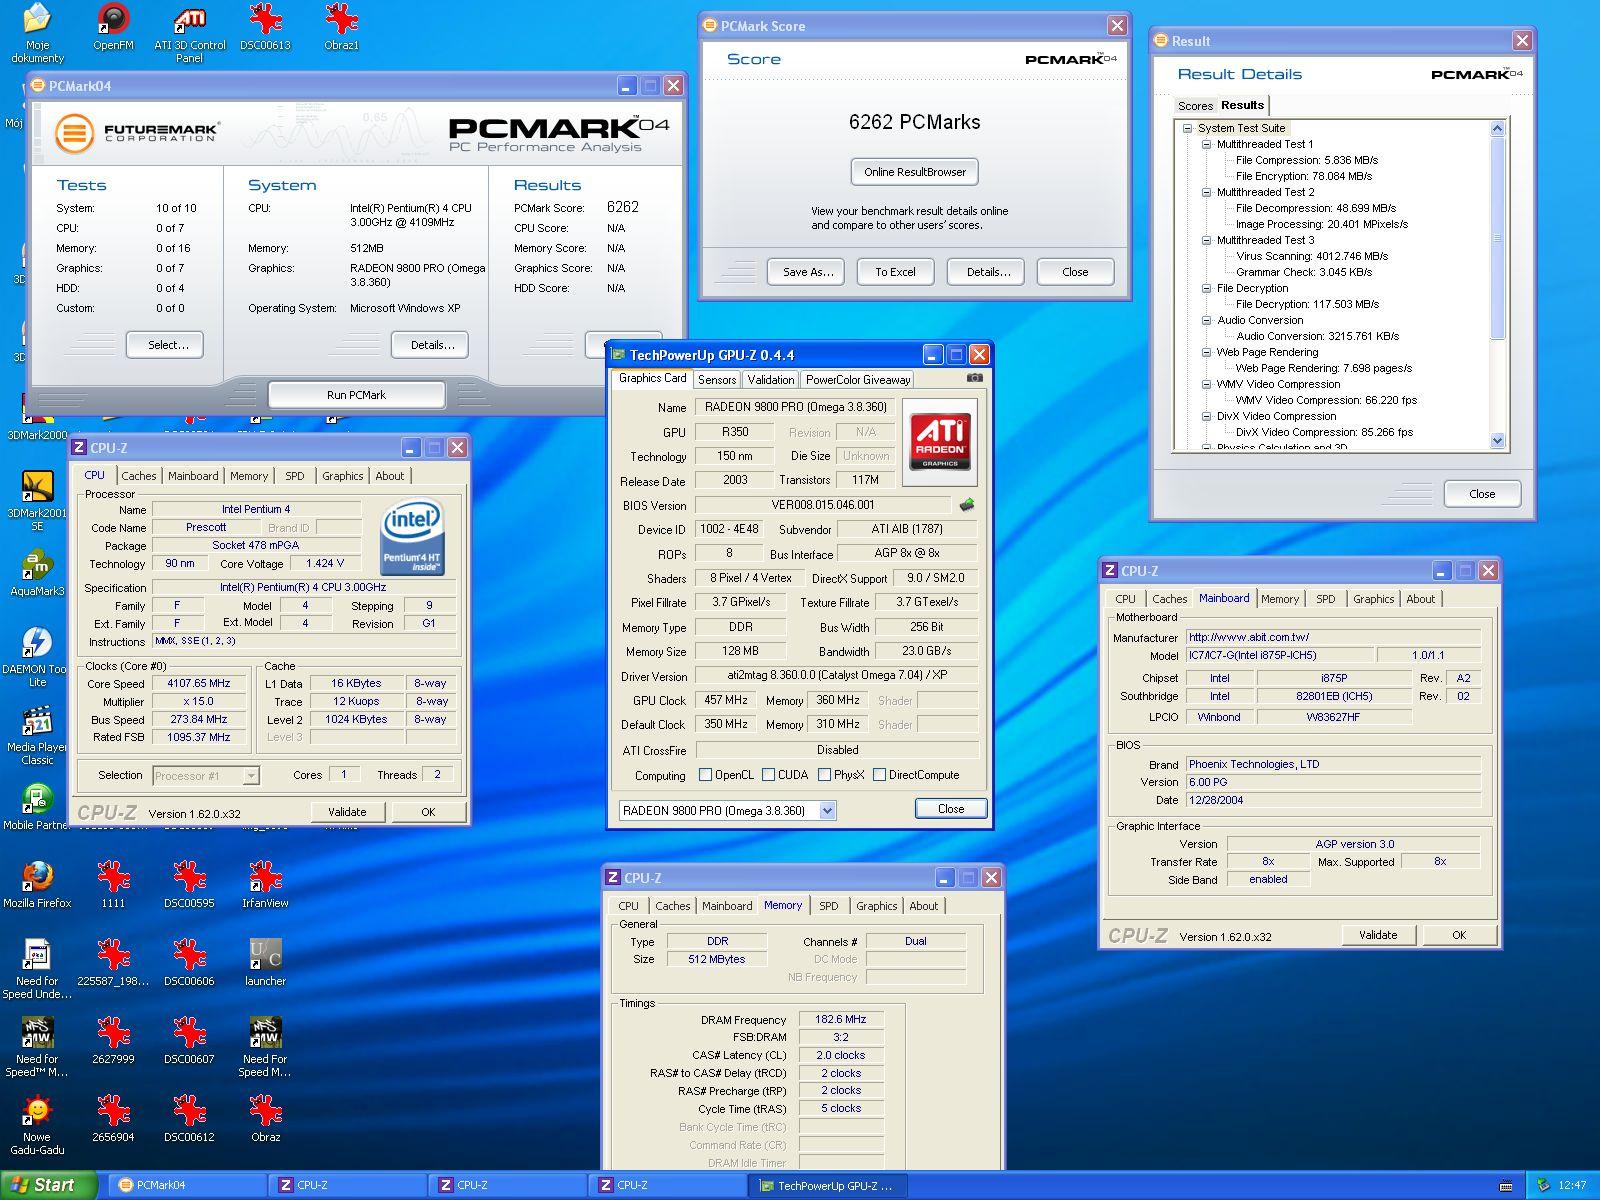Click the ATI Radeon logo in GPU-Z
Screen dimensions: 1600x1200
[x=940, y=441]
